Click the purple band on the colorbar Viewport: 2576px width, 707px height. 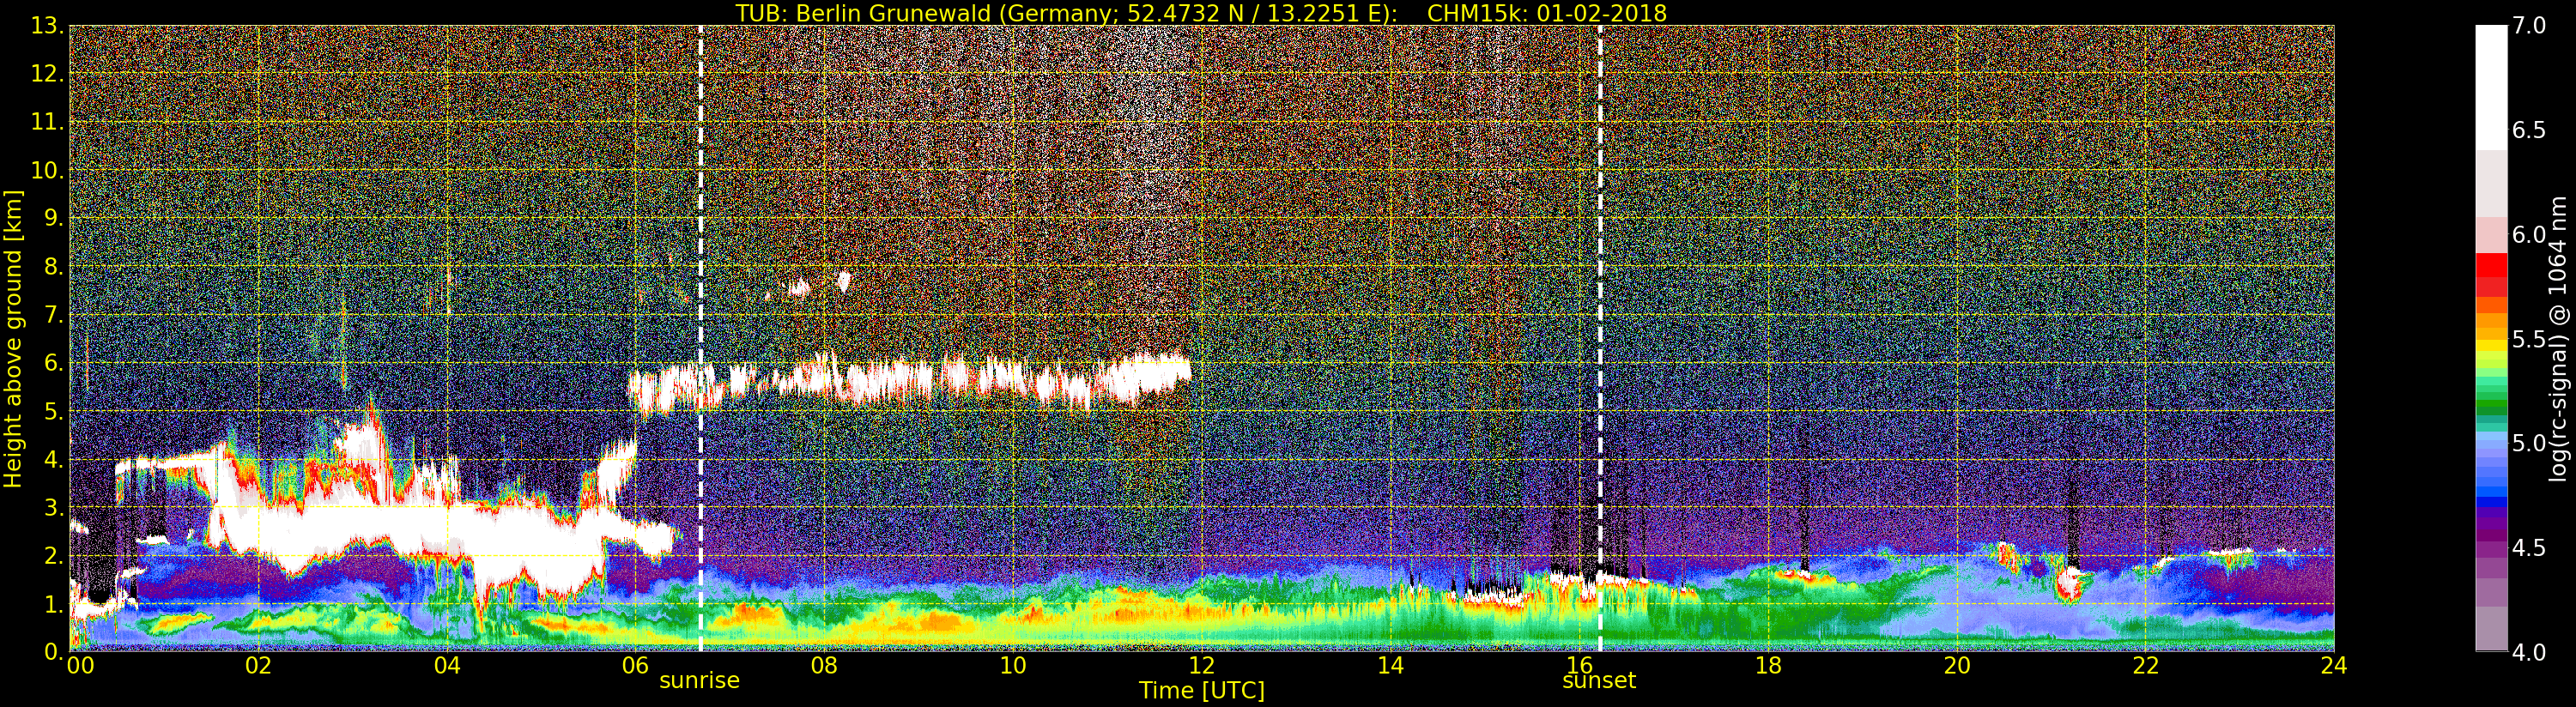point(2491,530)
